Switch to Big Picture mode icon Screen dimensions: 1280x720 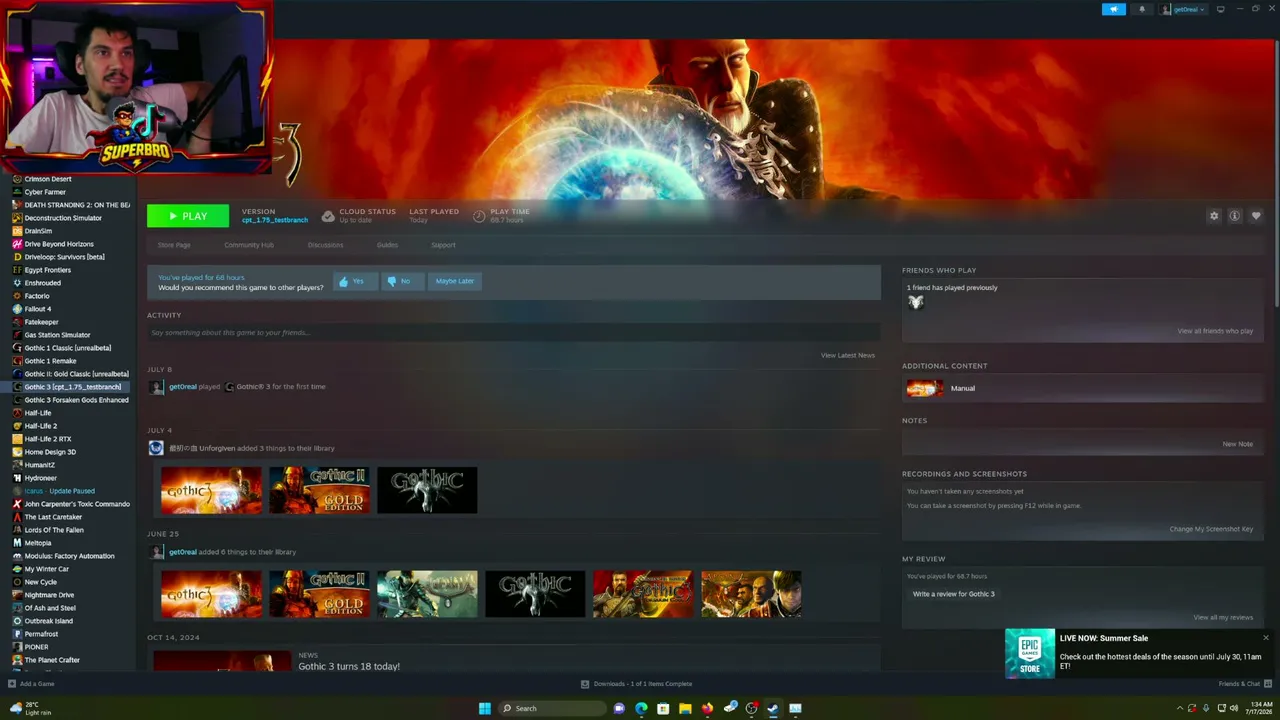[1220, 9]
